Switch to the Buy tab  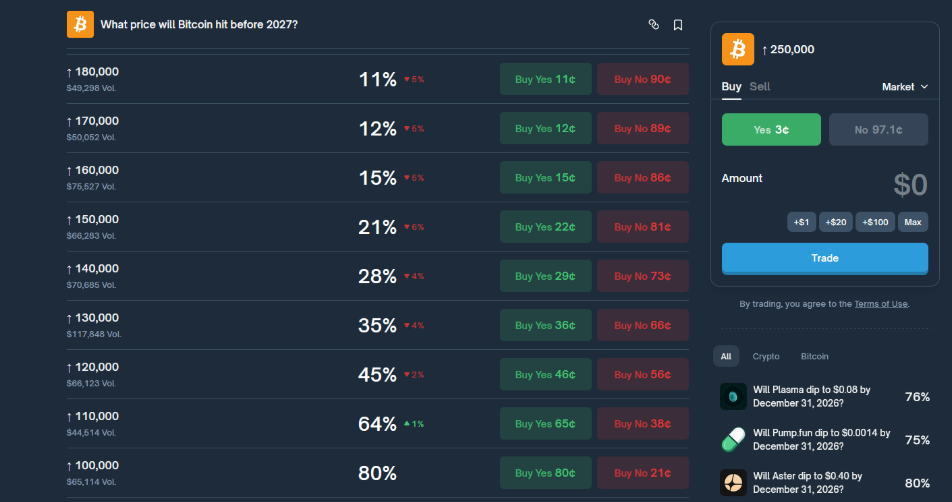pyautogui.click(x=731, y=87)
